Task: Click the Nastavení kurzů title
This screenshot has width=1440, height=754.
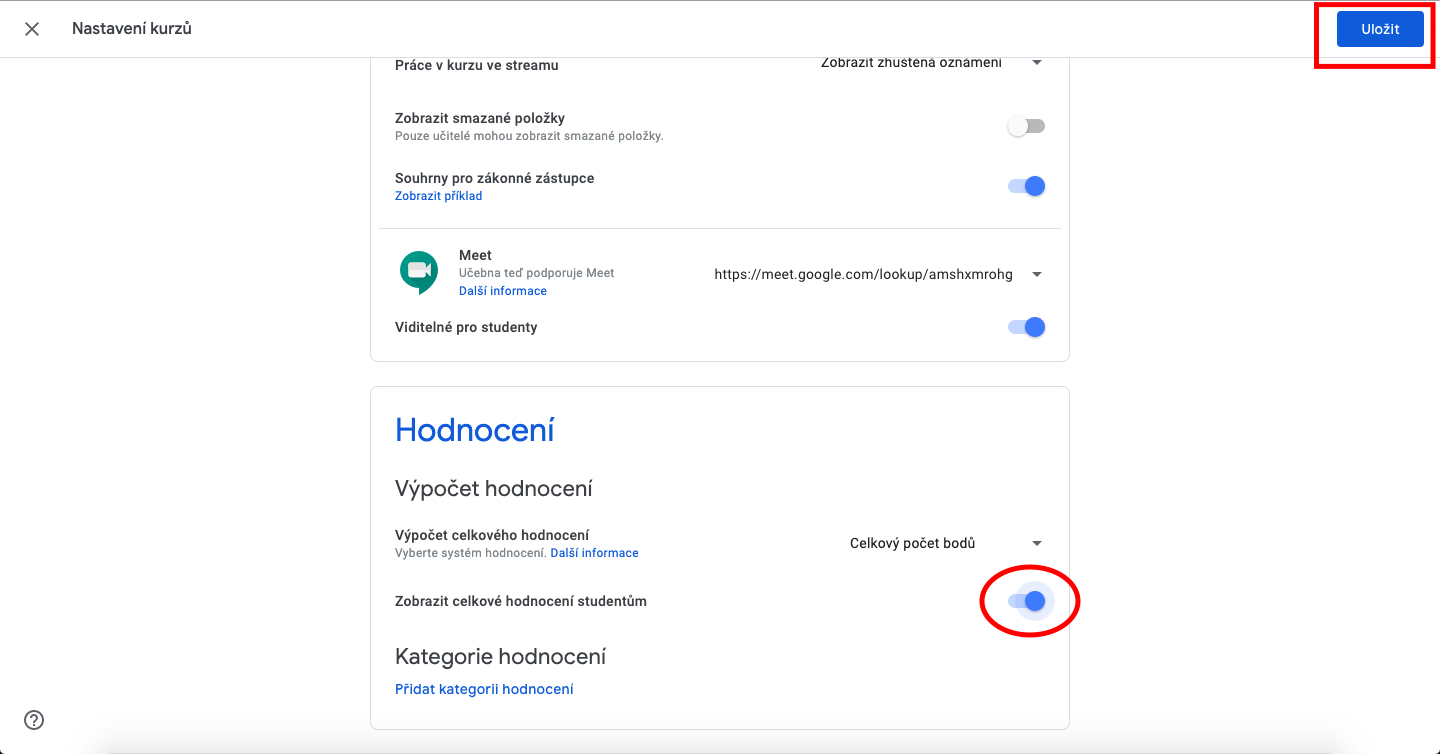Action: coord(132,29)
